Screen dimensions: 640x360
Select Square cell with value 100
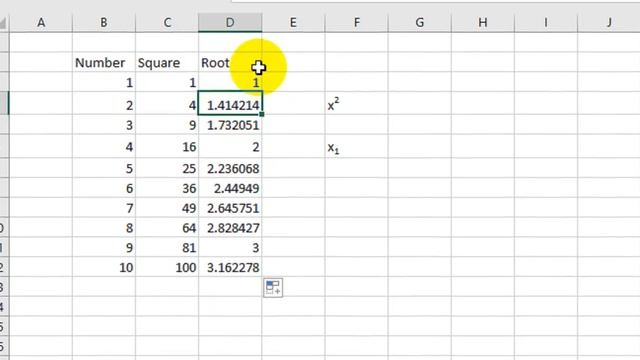click(167, 267)
